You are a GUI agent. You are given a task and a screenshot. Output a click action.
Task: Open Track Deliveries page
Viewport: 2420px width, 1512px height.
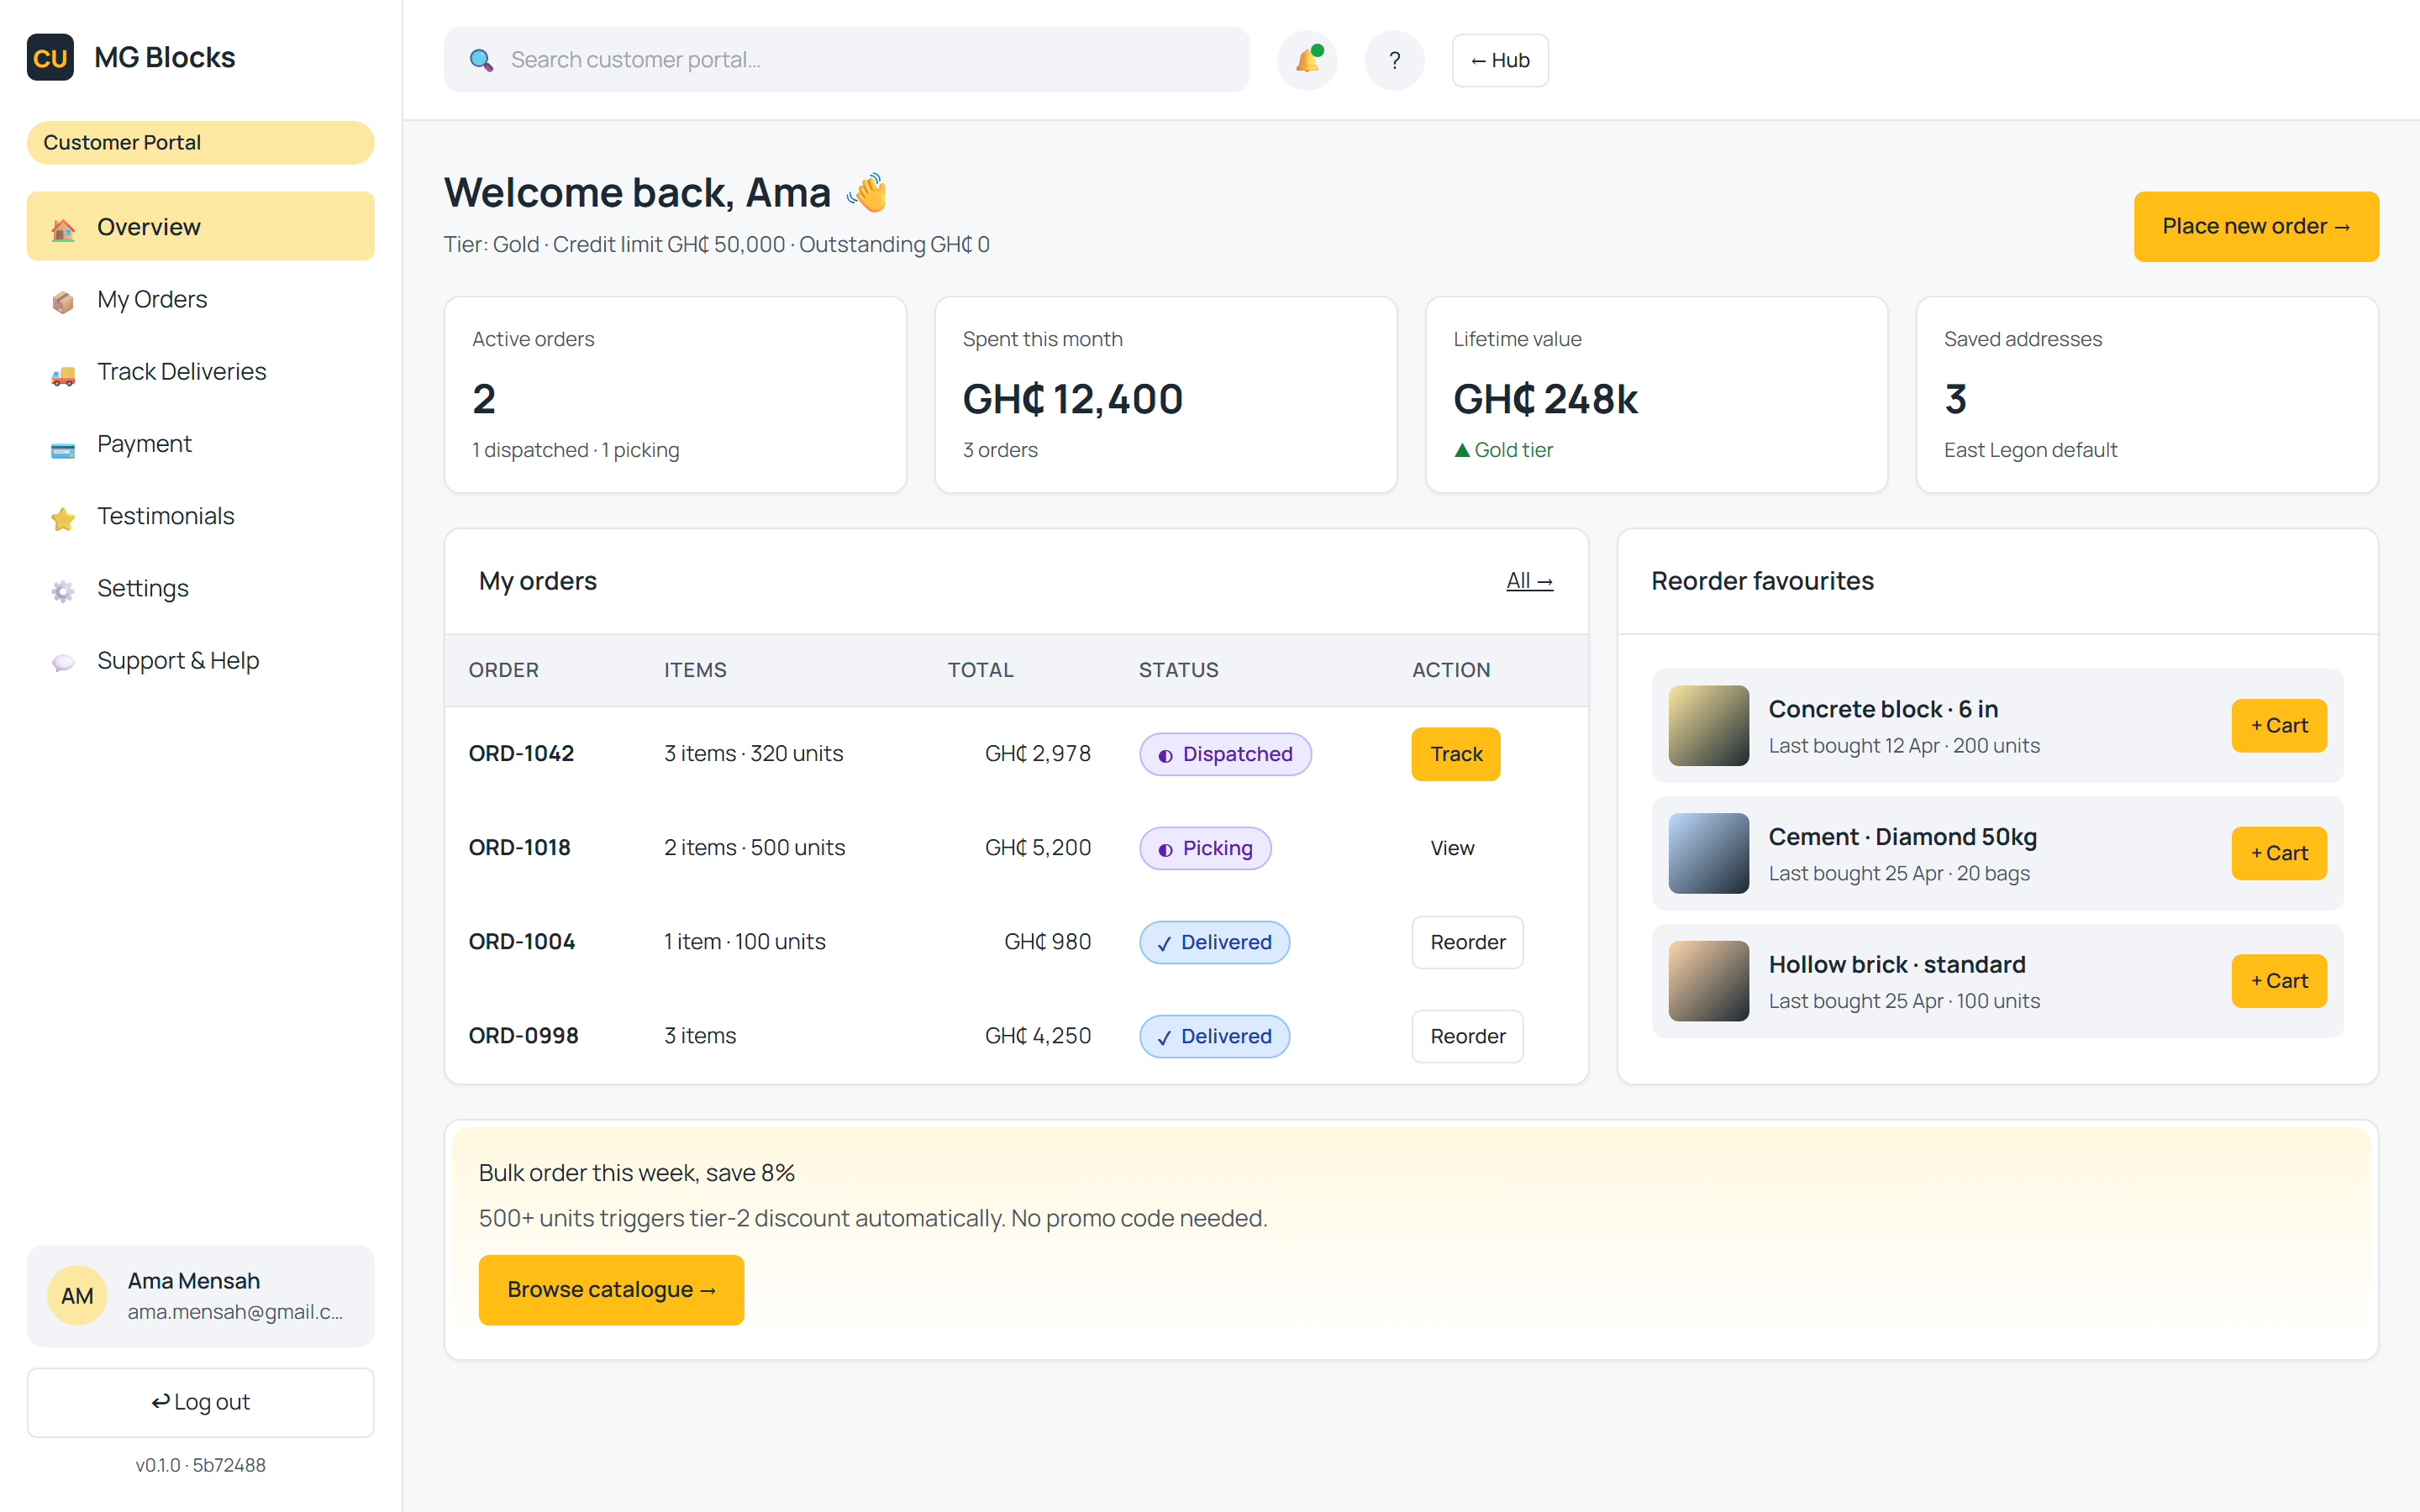[x=201, y=371]
